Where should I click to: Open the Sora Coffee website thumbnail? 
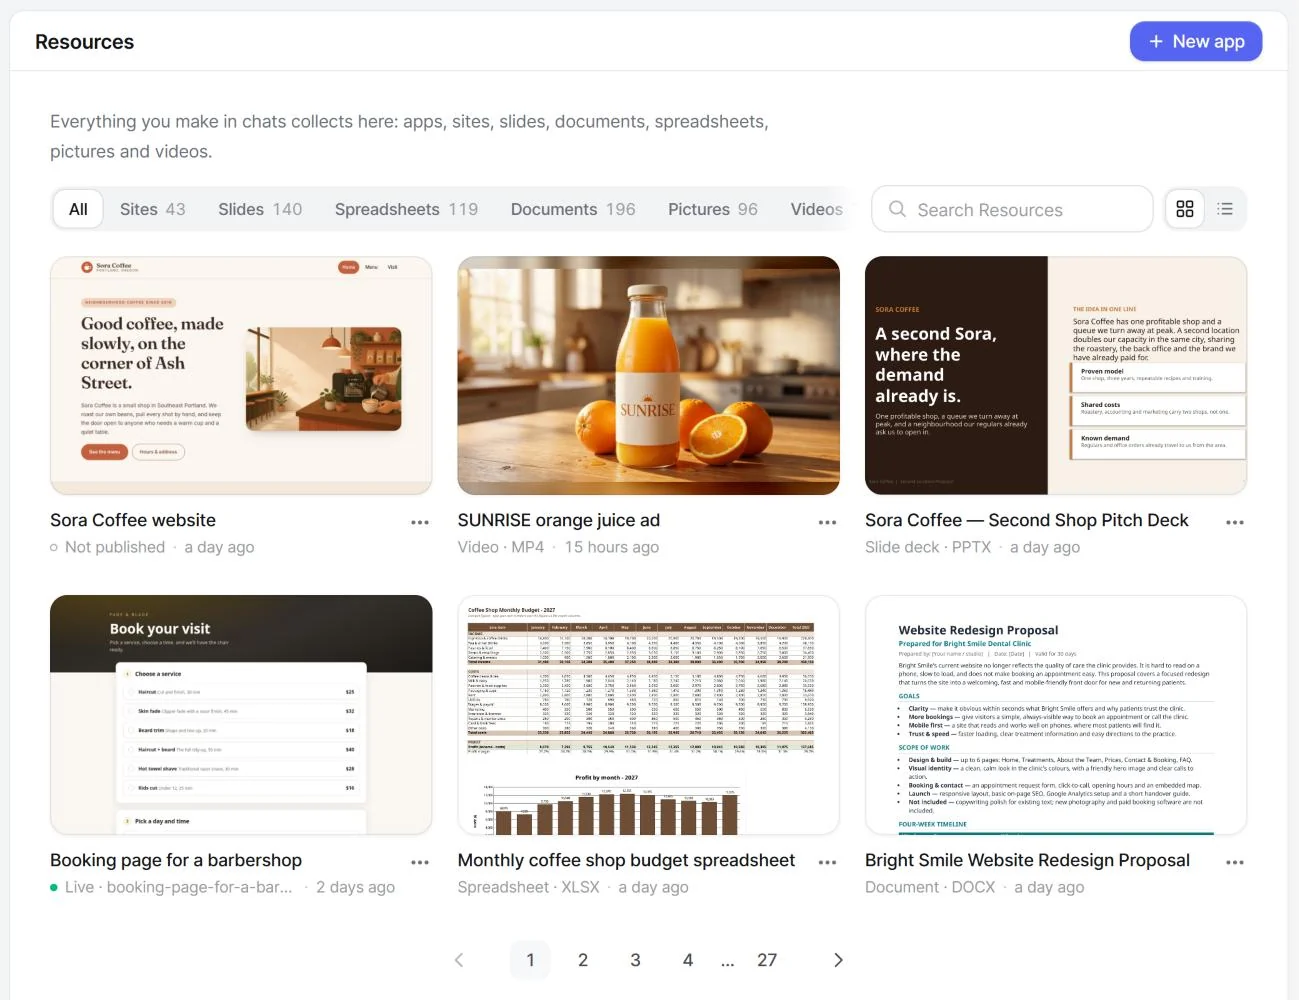pyautogui.click(x=241, y=375)
